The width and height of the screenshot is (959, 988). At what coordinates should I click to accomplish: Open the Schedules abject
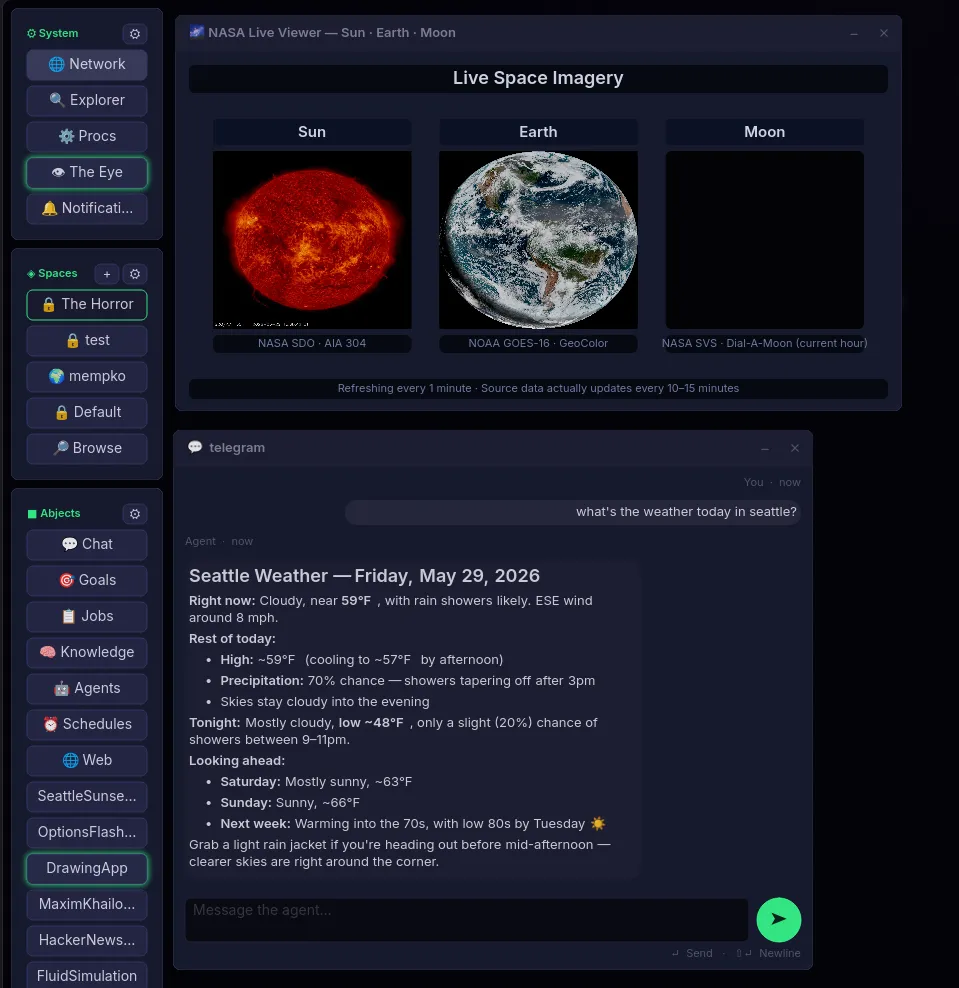[87, 724]
